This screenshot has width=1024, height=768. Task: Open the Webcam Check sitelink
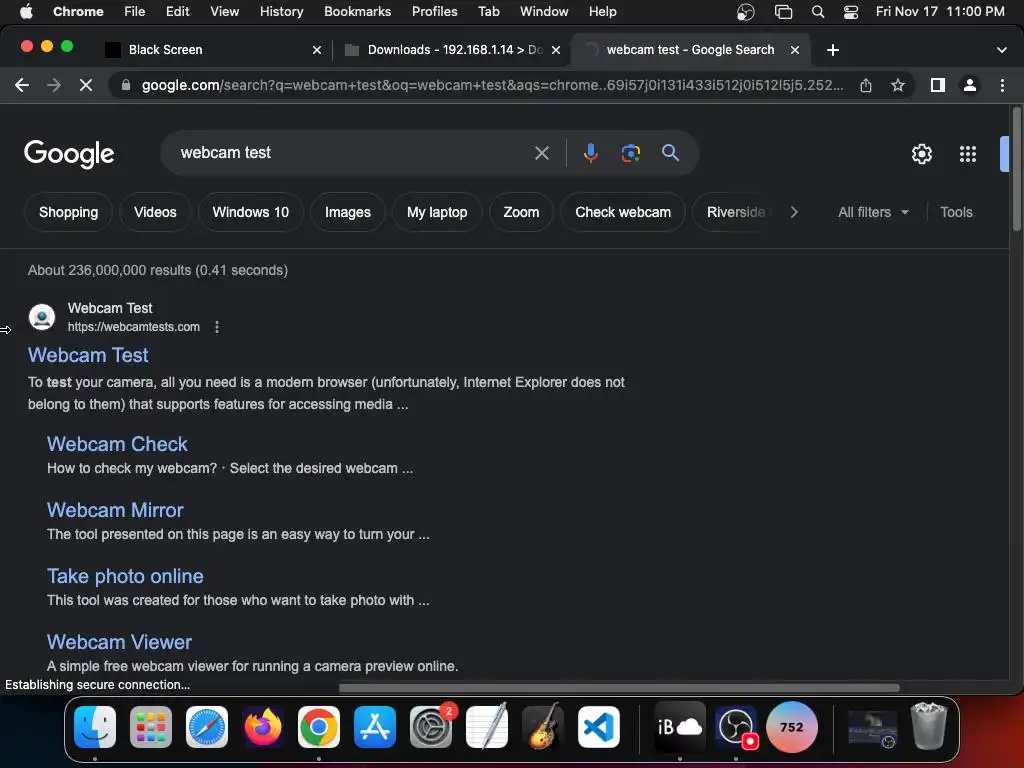coord(118,444)
